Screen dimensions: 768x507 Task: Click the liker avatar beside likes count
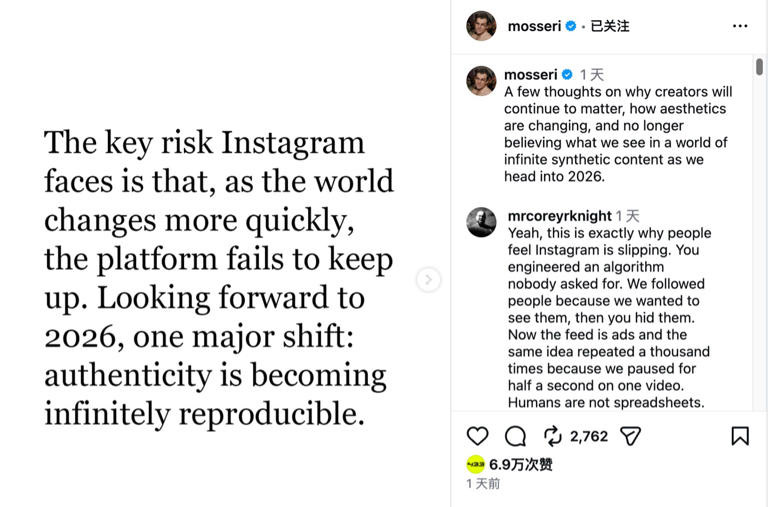pyautogui.click(x=476, y=464)
